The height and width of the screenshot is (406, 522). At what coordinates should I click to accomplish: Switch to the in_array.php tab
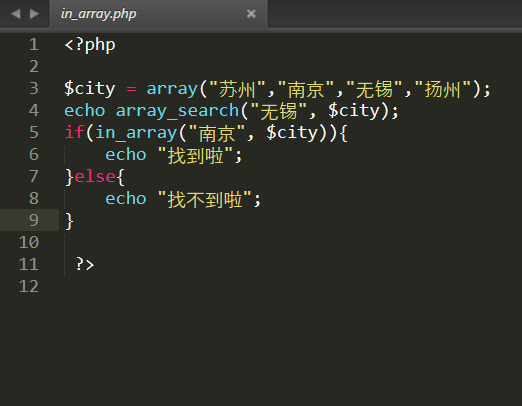click(158, 14)
